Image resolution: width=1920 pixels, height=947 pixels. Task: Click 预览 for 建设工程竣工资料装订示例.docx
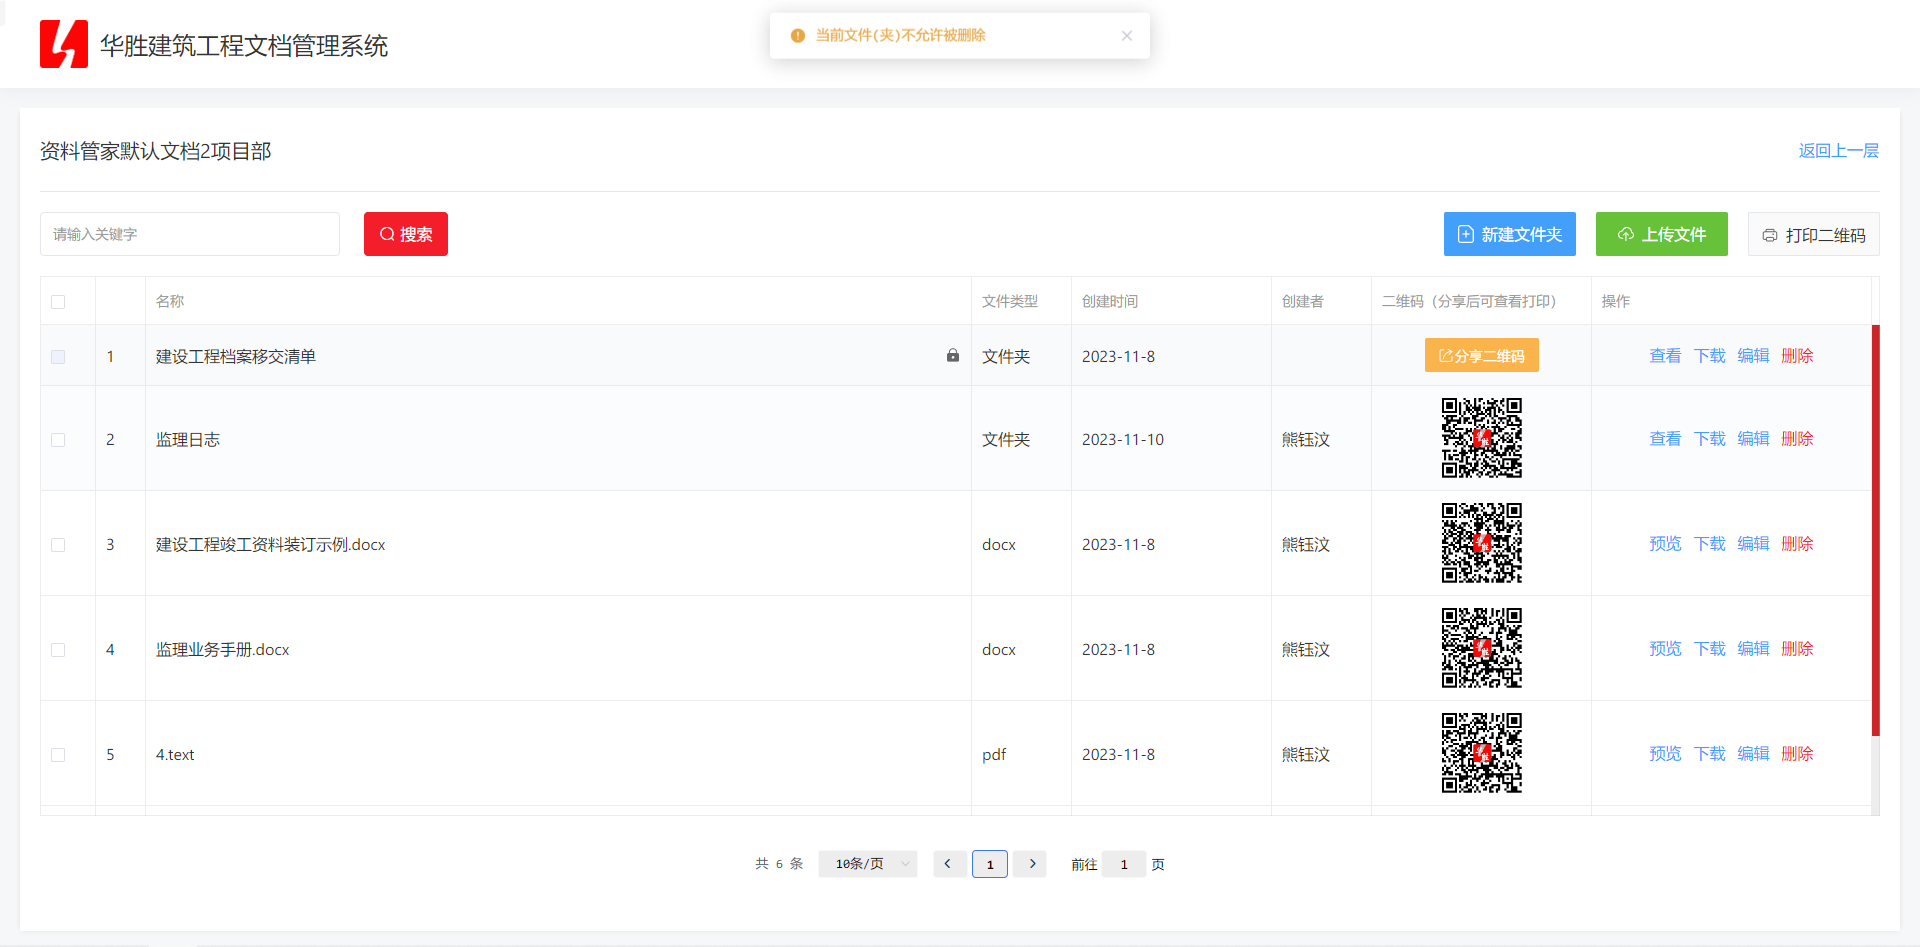(x=1665, y=543)
